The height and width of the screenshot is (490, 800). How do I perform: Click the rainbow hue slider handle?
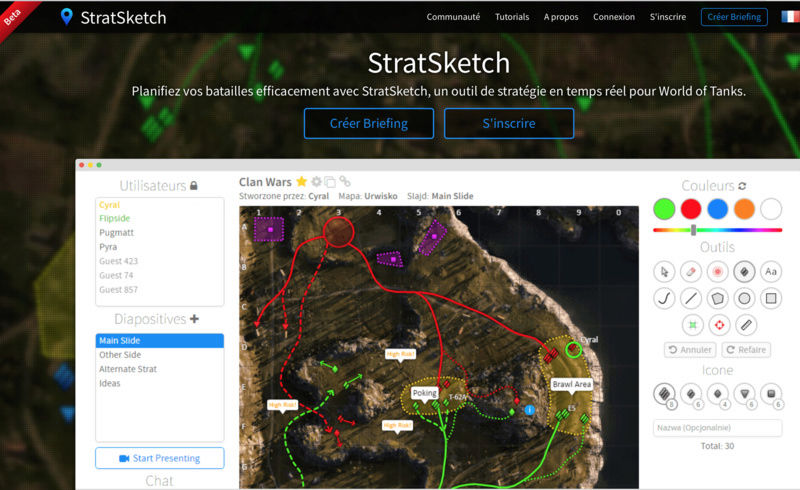pyautogui.click(x=693, y=230)
